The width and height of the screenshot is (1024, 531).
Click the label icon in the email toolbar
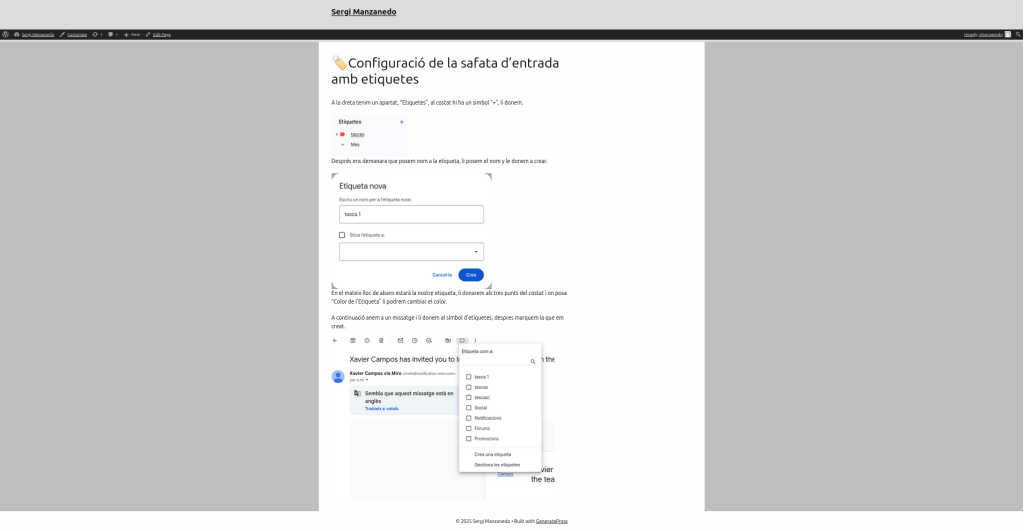click(462, 341)
